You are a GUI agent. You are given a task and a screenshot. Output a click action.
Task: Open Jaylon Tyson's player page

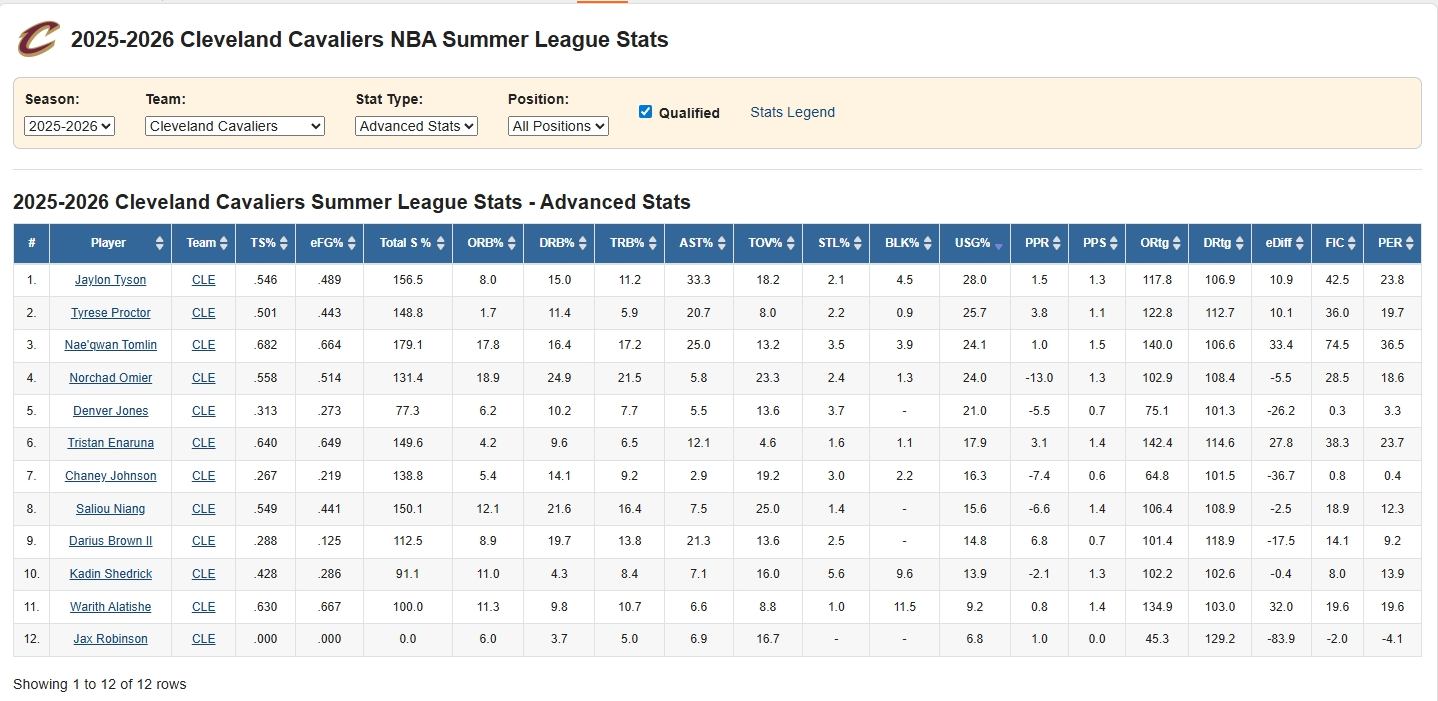[110, 280]
